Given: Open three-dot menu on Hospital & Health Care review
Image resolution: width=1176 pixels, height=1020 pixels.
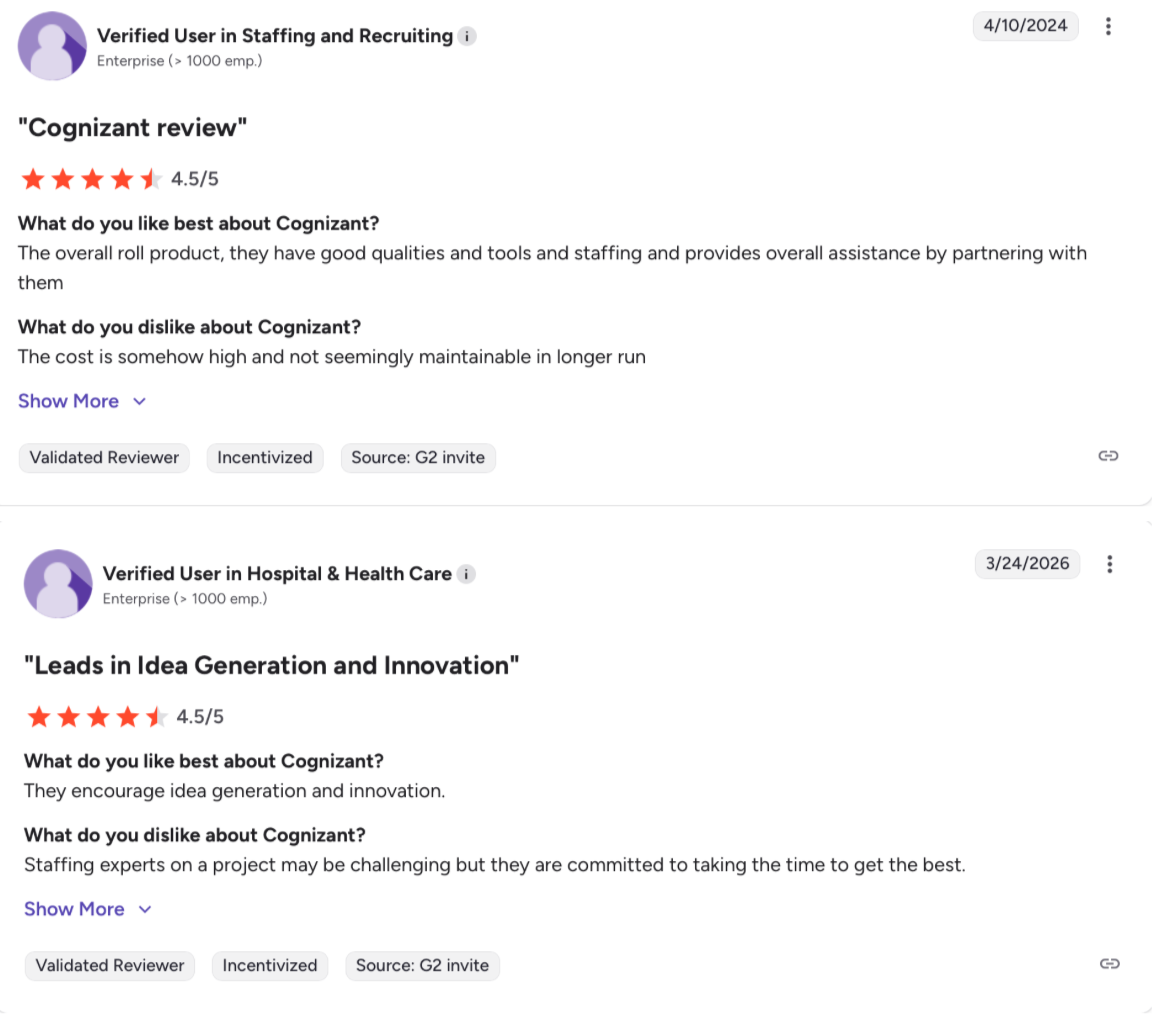Looking at the screenshot, I should 1109,564.
